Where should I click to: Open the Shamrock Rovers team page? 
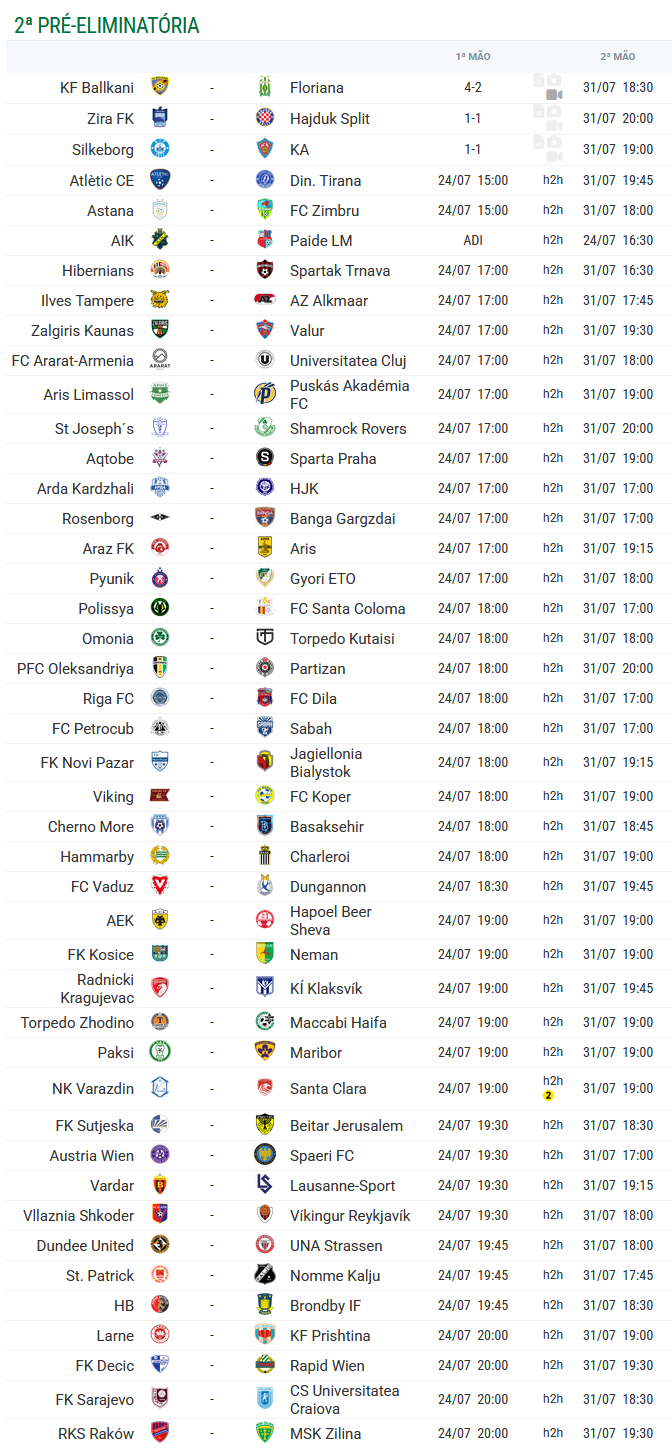348,428
